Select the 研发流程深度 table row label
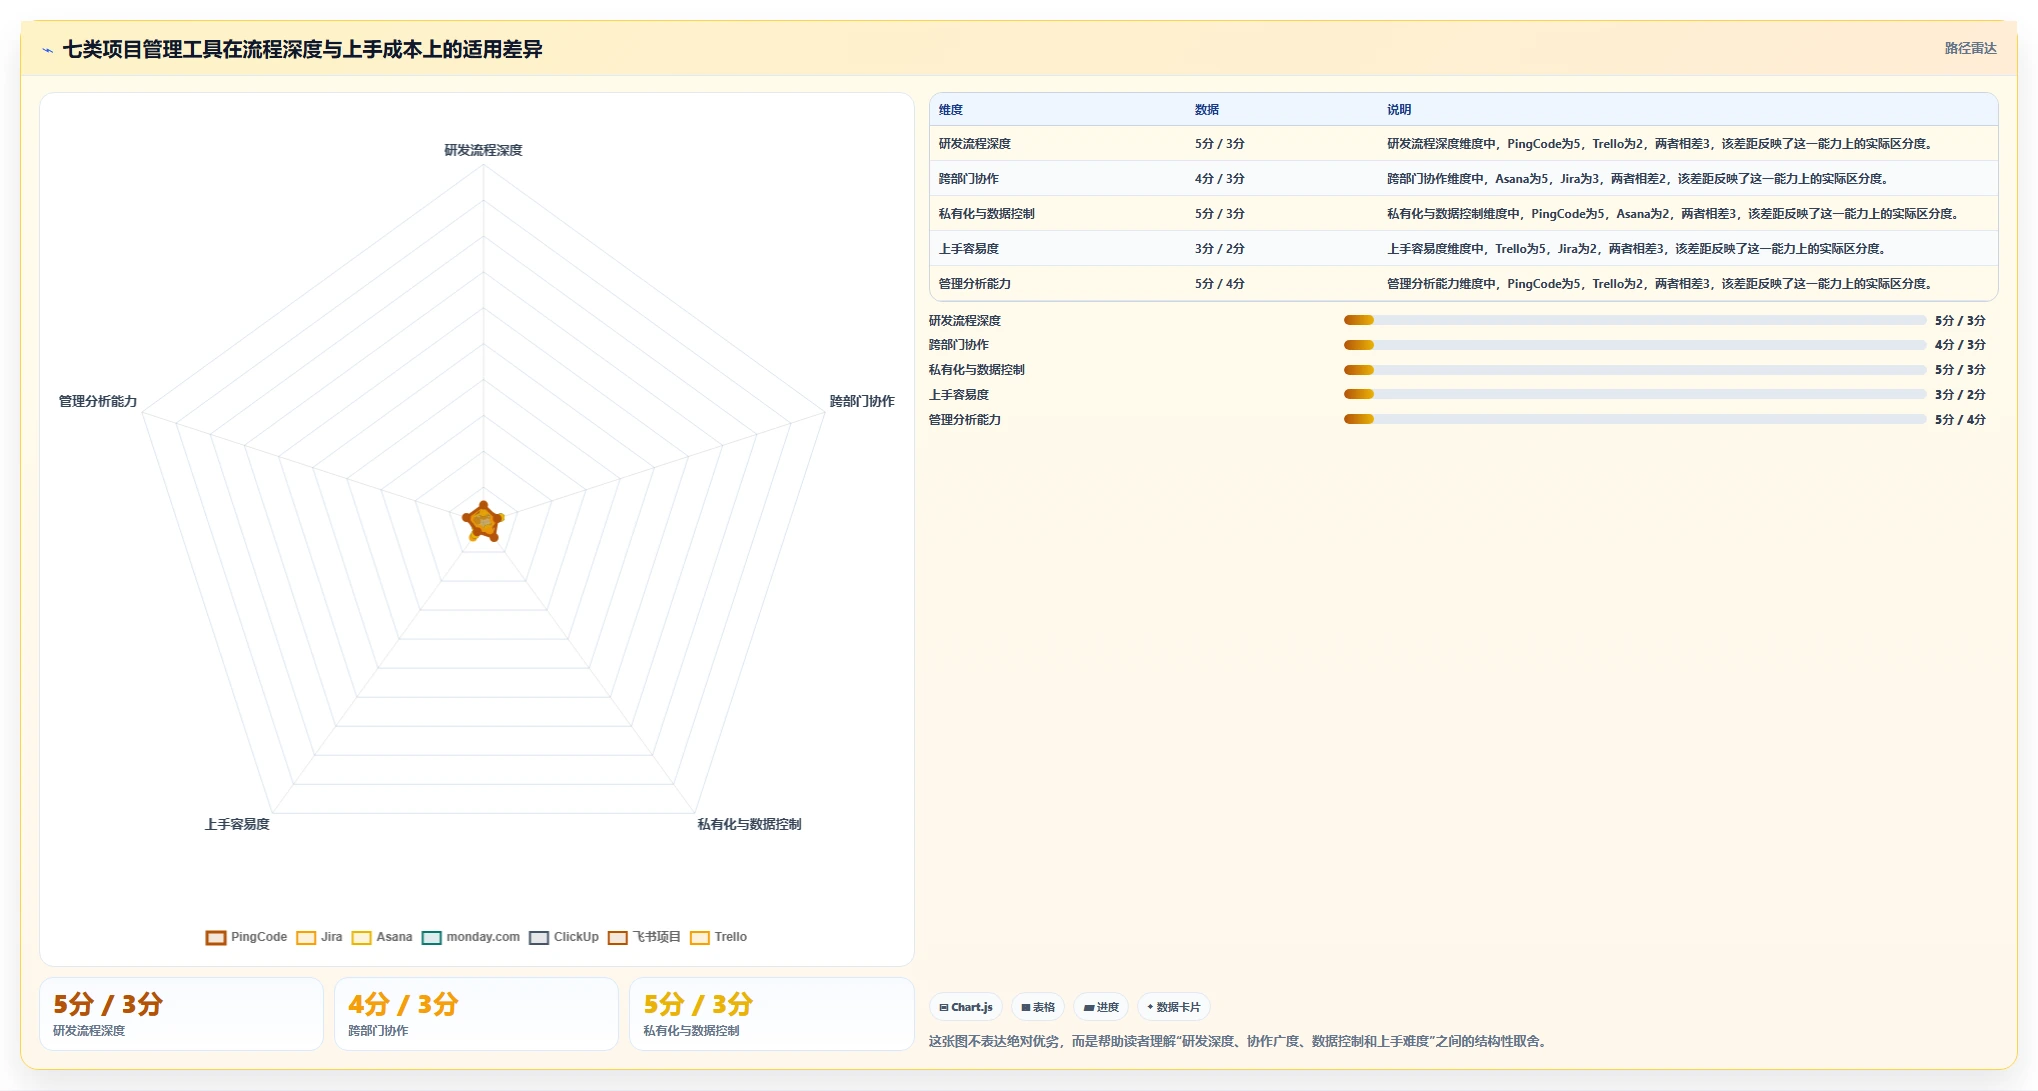This screenshot has width=2038, height=1091. pyautogui.click(x=975, y=144)
